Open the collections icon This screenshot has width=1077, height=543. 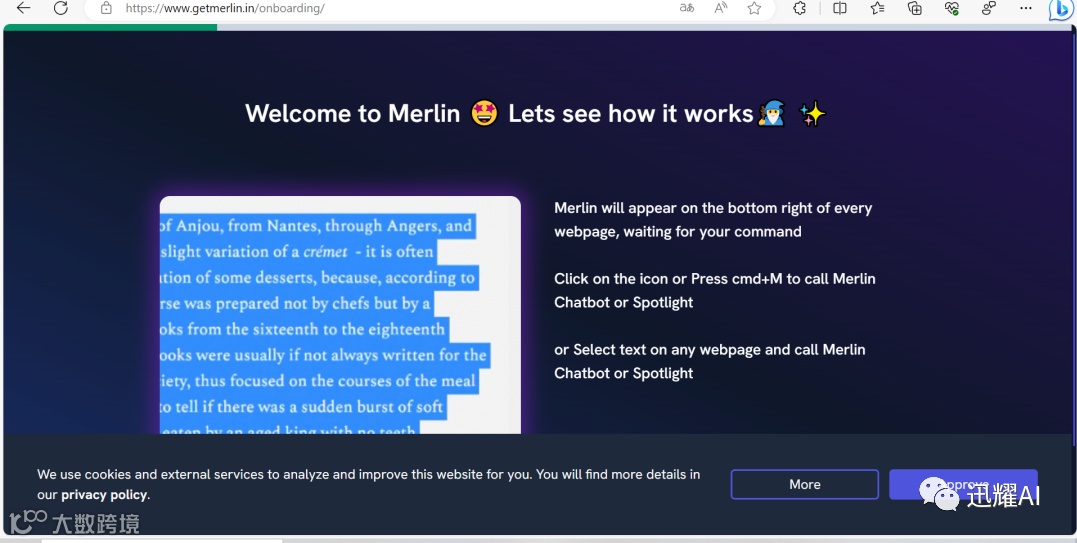point(914,8)
